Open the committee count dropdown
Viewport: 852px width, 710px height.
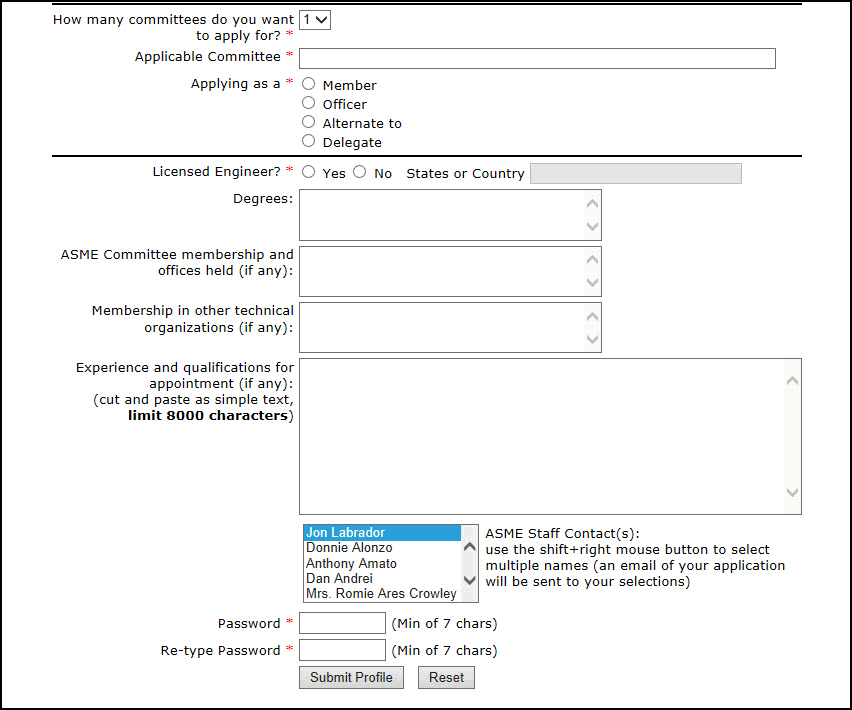[314, 19]
